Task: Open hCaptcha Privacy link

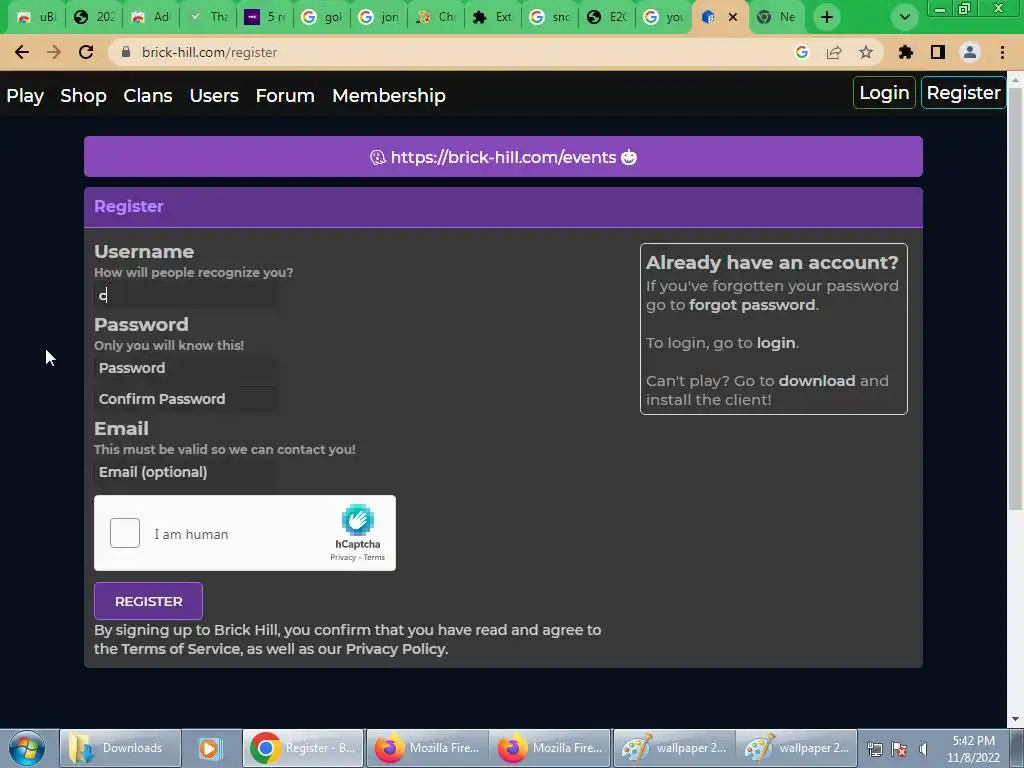Action: pos(343,557)
